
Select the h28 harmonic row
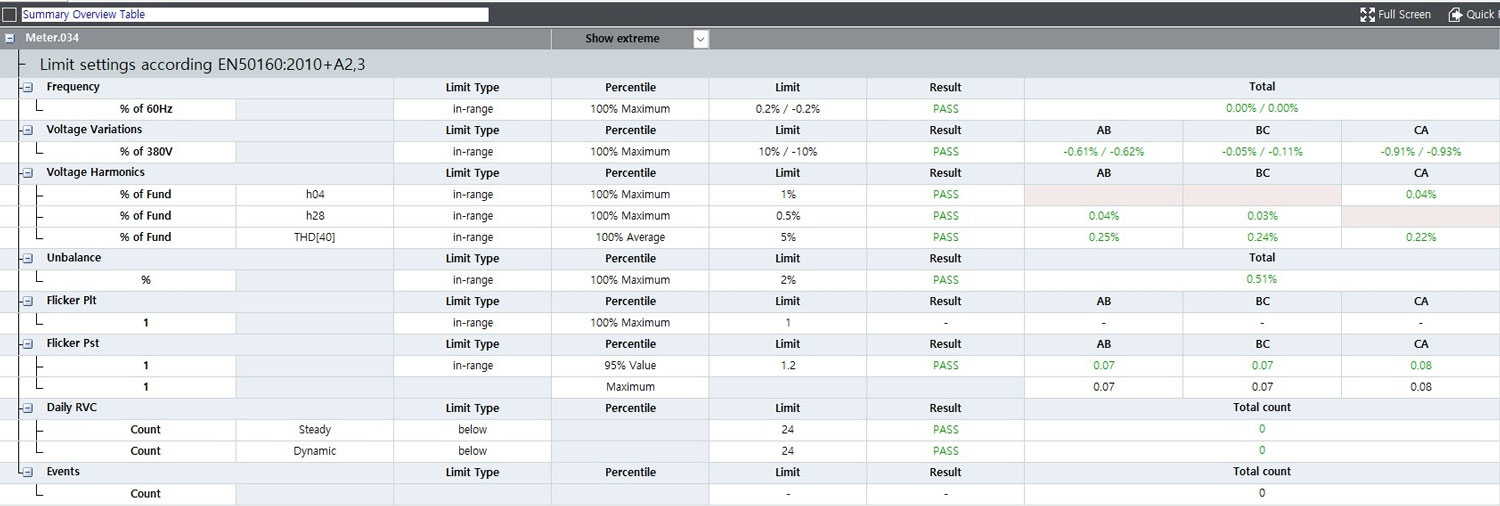click(x=315, y=216)
